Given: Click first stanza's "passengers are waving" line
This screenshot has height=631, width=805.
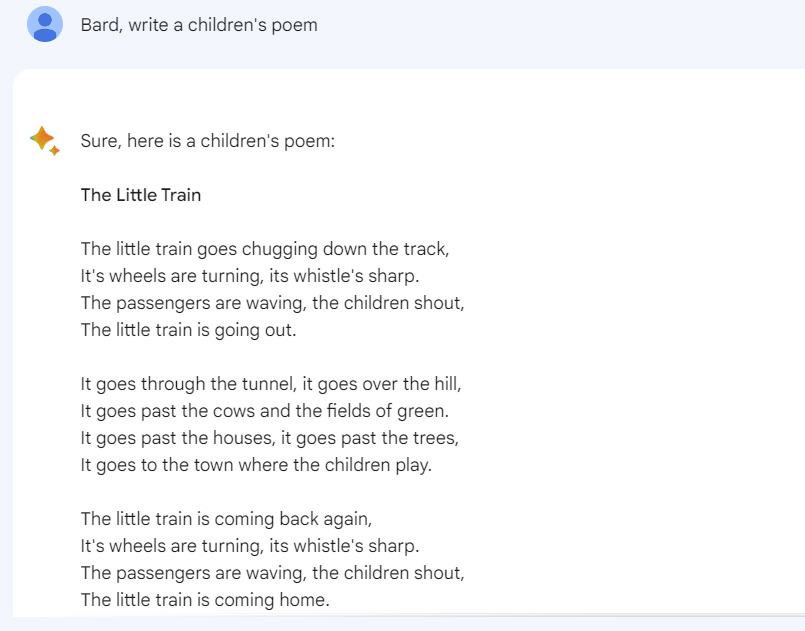Looking at the screenshot, I should [272, 302].
